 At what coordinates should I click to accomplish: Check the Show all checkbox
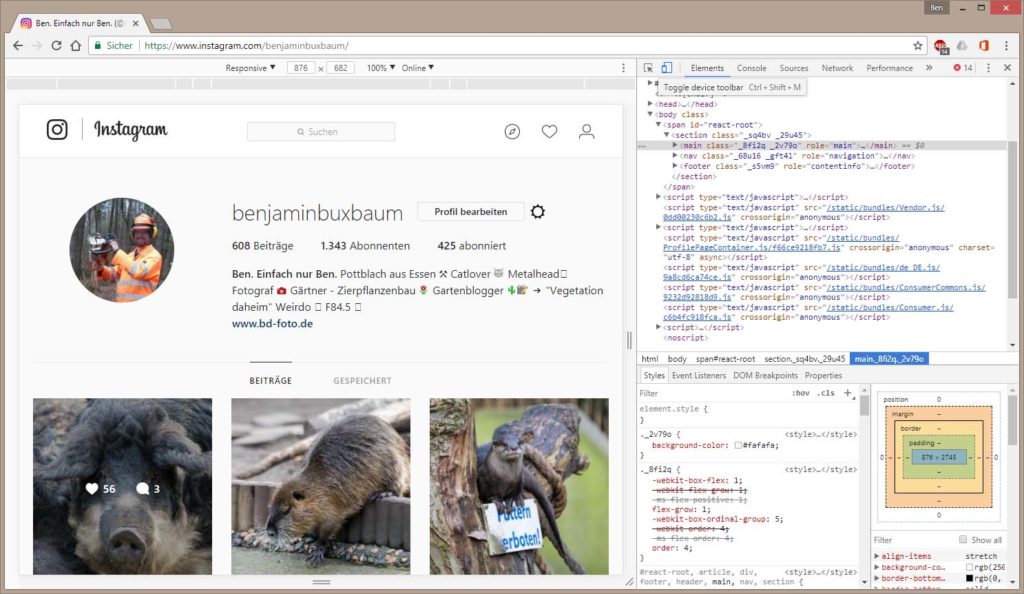[x=963, y=540]
